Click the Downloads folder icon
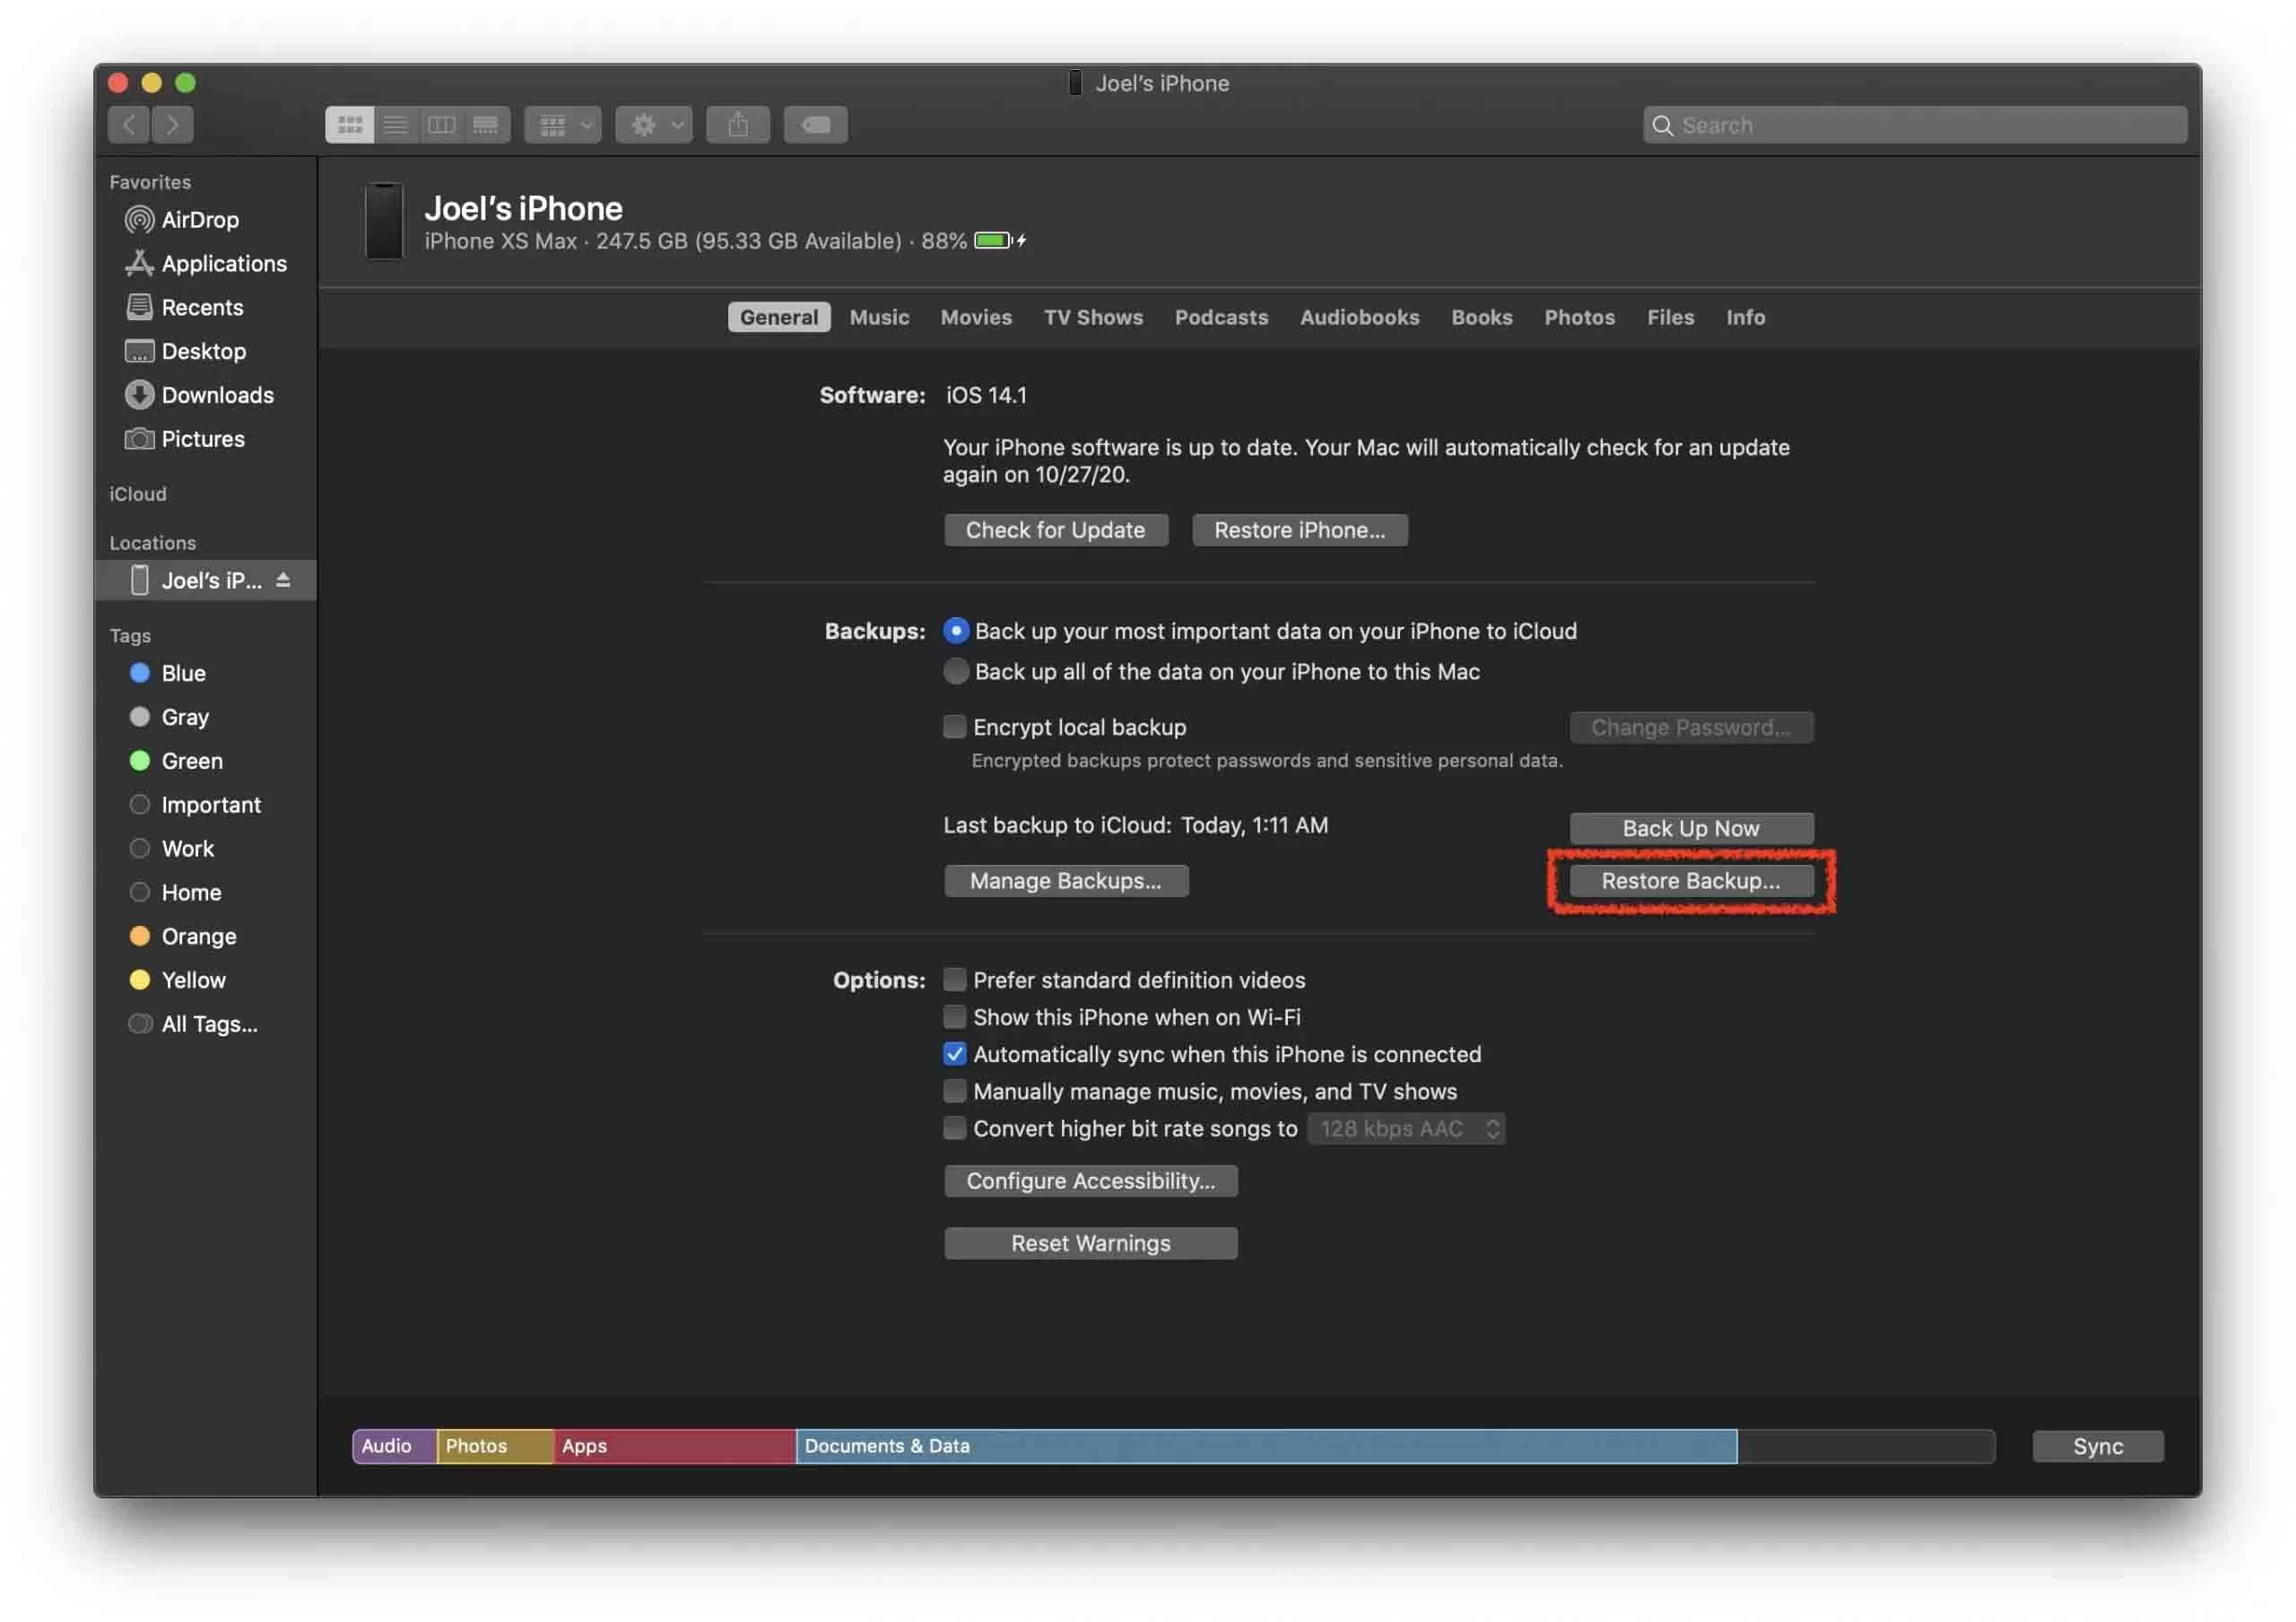 pos(140,395)
